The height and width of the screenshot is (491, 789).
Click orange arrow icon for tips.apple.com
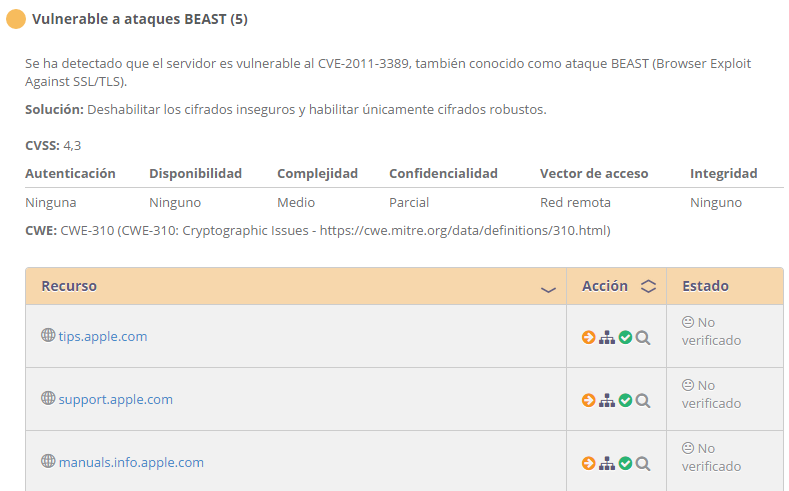coord(588,337)
